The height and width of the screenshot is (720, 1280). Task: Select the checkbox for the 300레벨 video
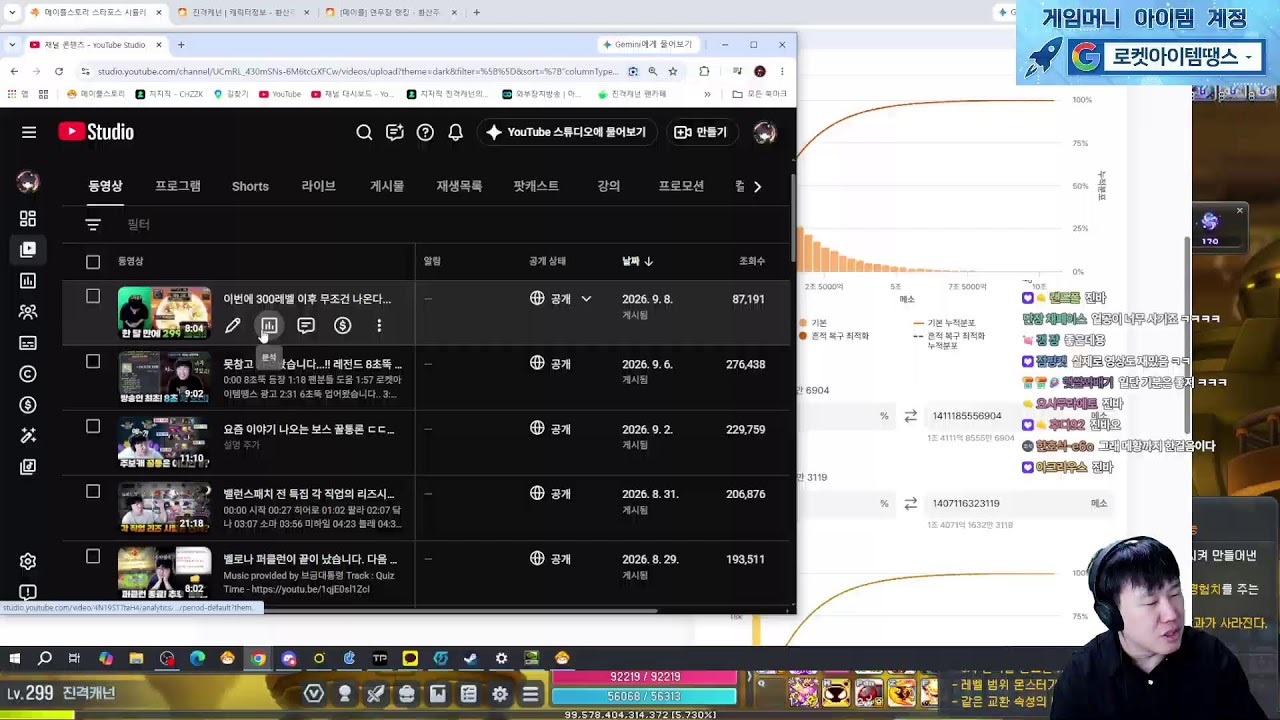pyautogui.click(x=93, y=296)
